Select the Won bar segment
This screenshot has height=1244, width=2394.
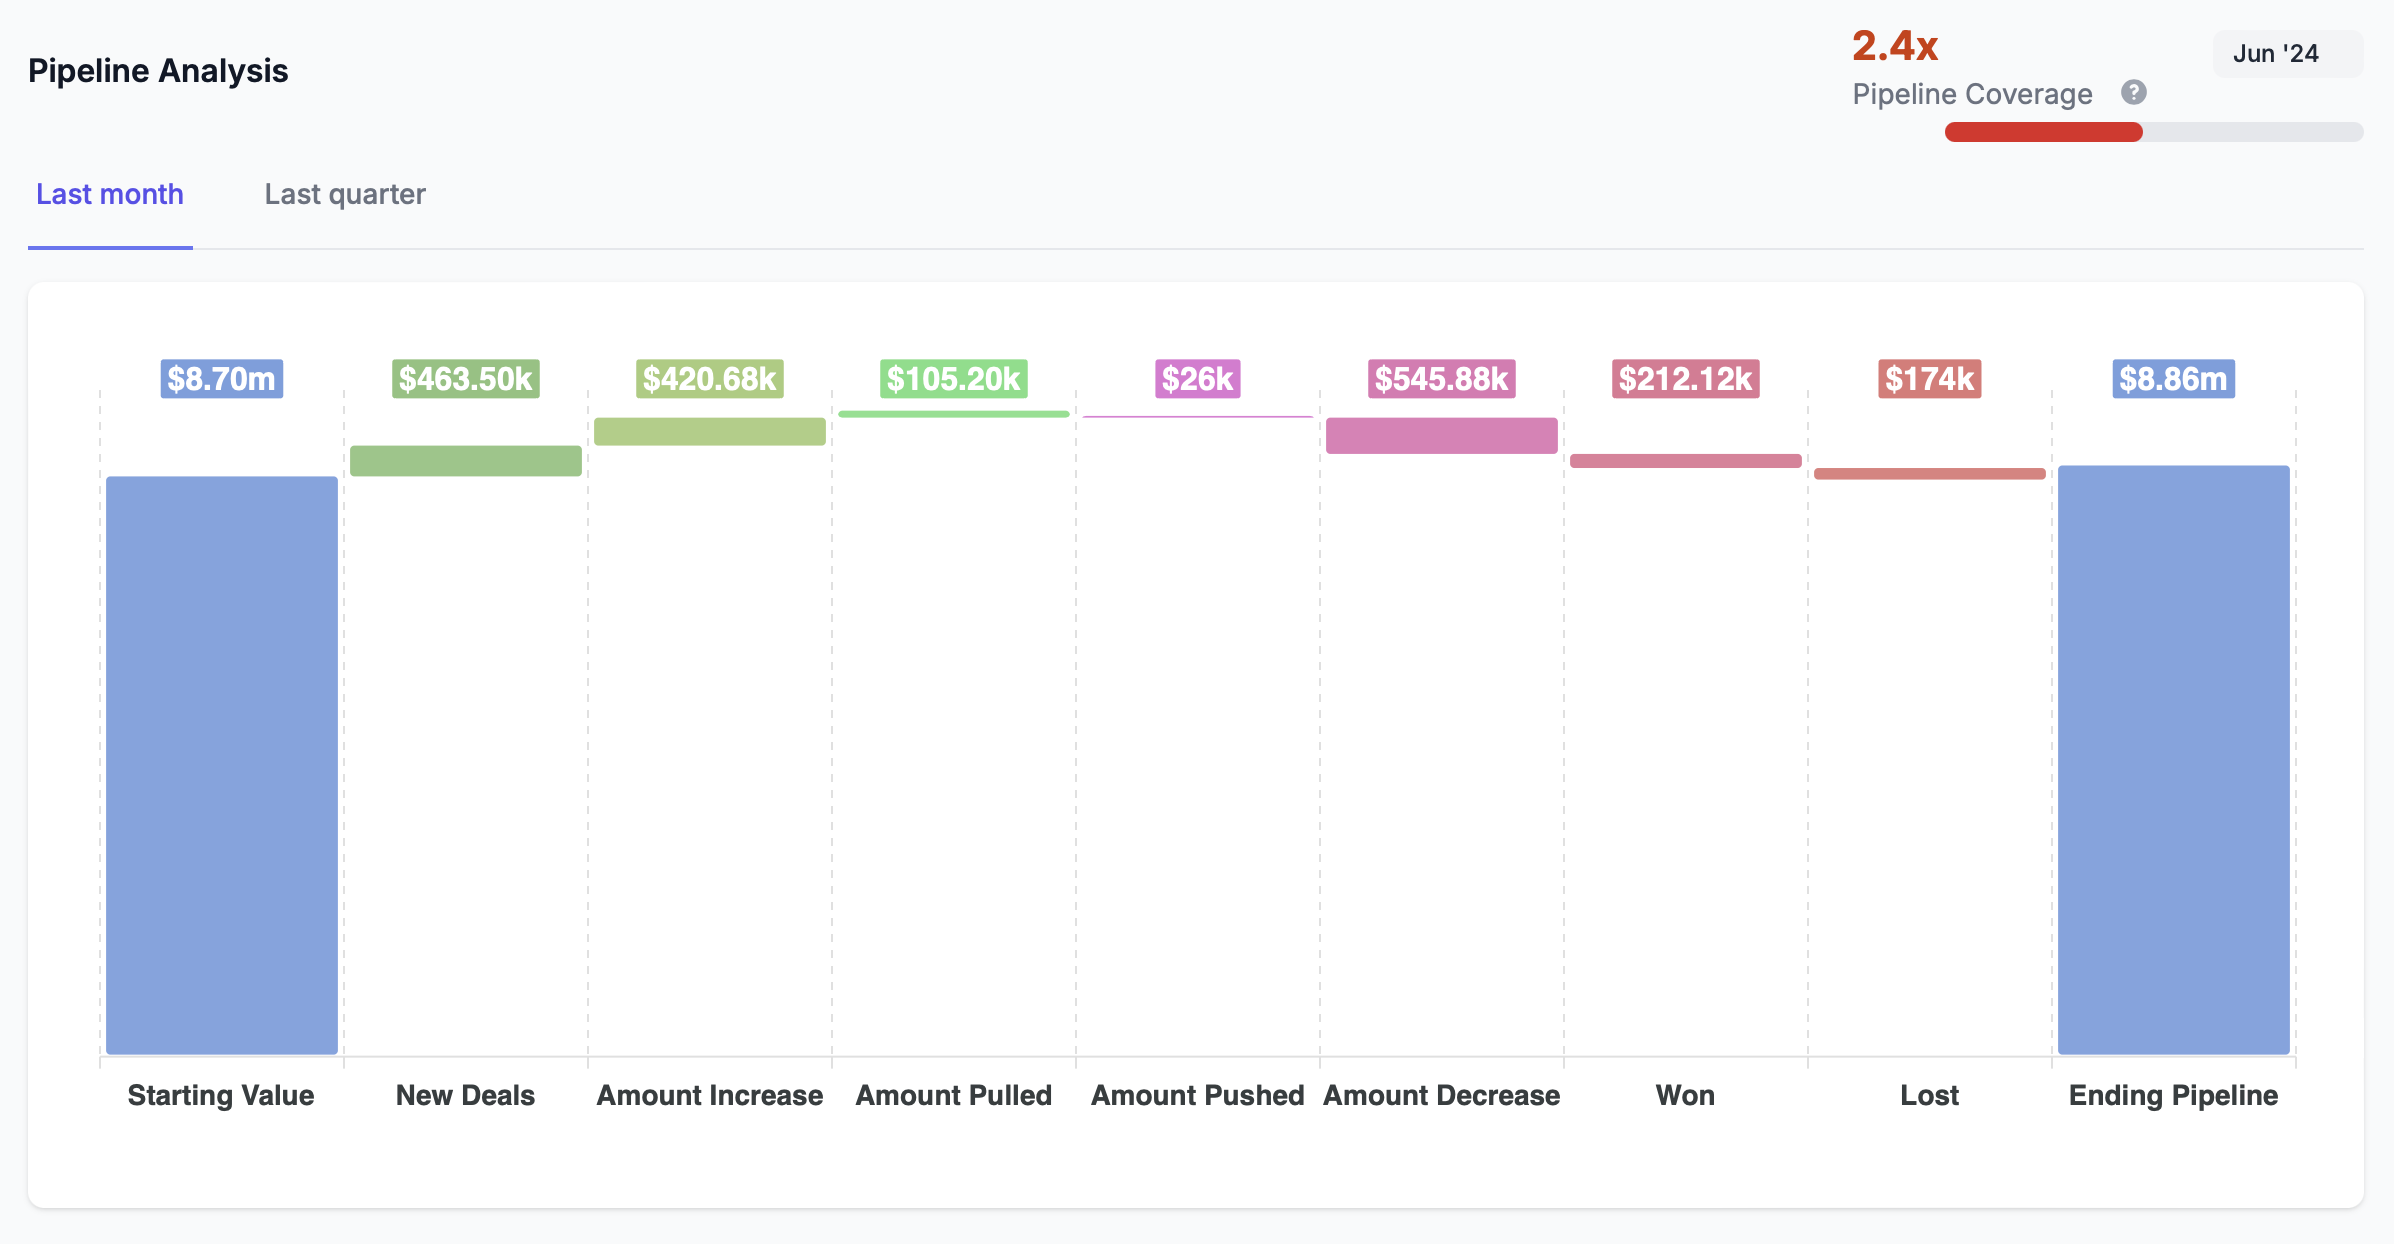[1685, 461]
